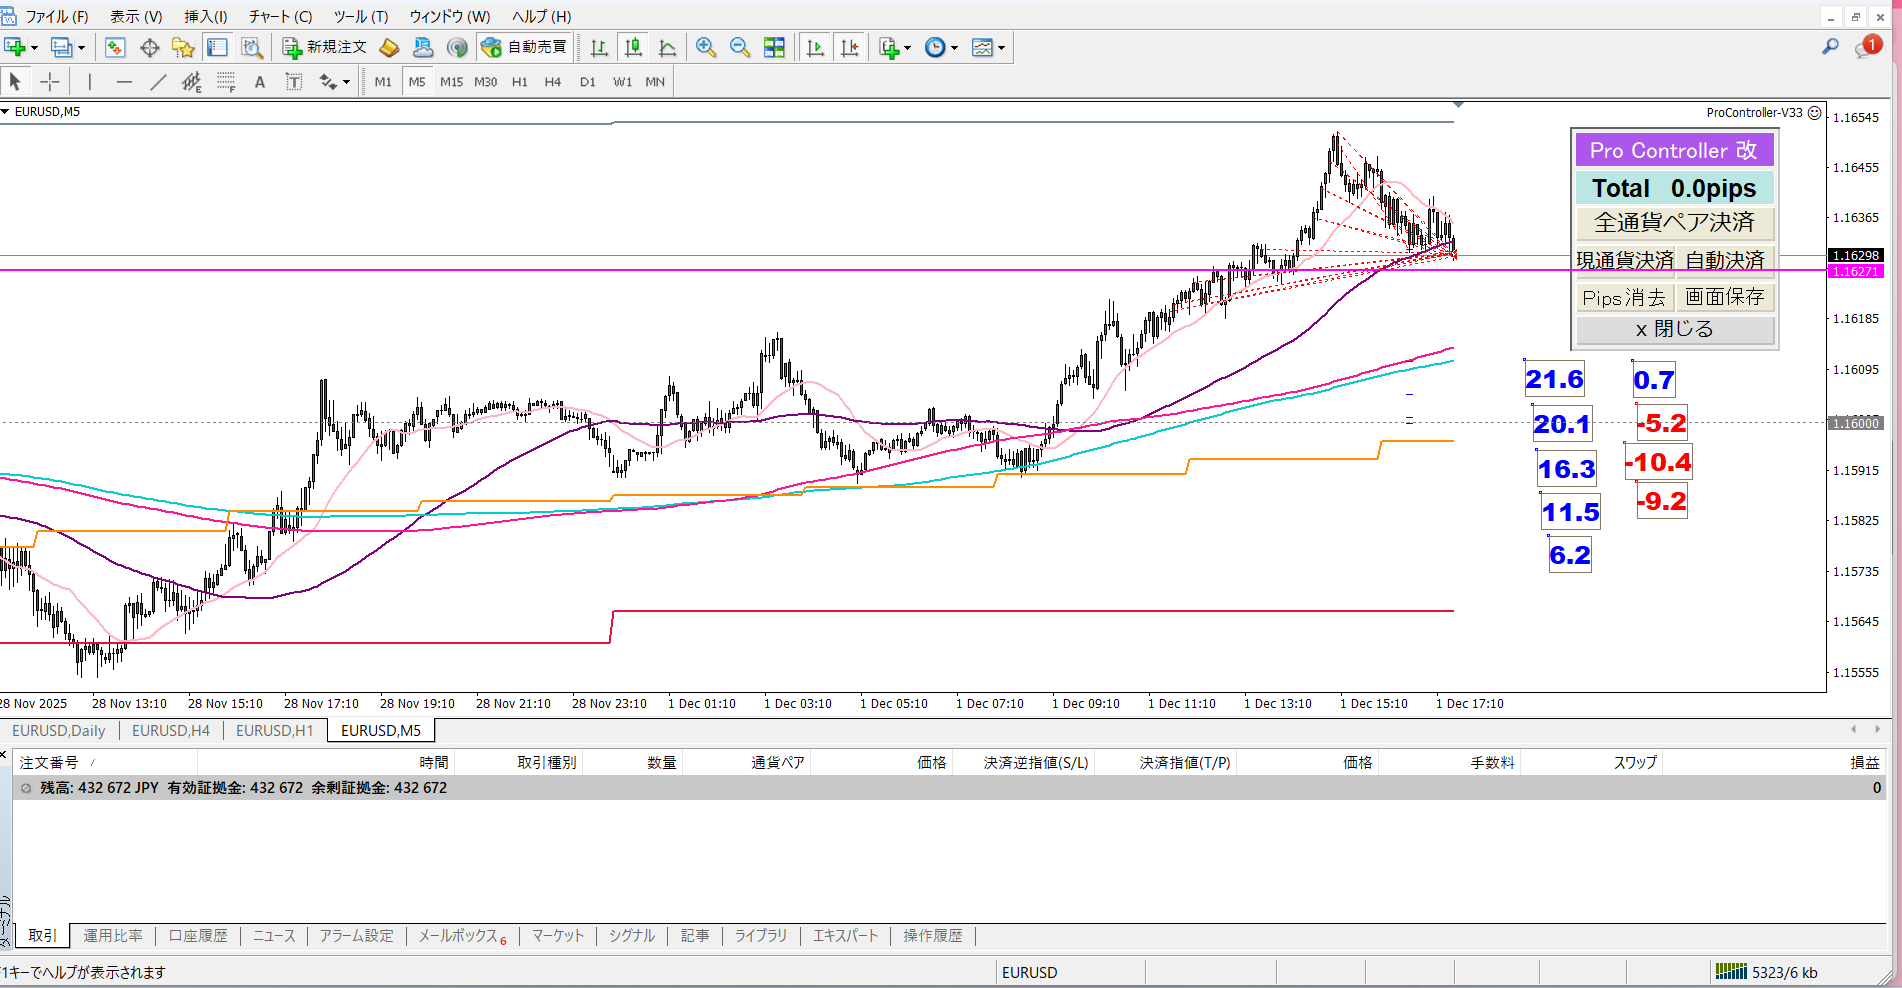Click the zoom out magnifier icon
The width and height of the screenshot is (1902, 988).
click(x=740, y=47)
